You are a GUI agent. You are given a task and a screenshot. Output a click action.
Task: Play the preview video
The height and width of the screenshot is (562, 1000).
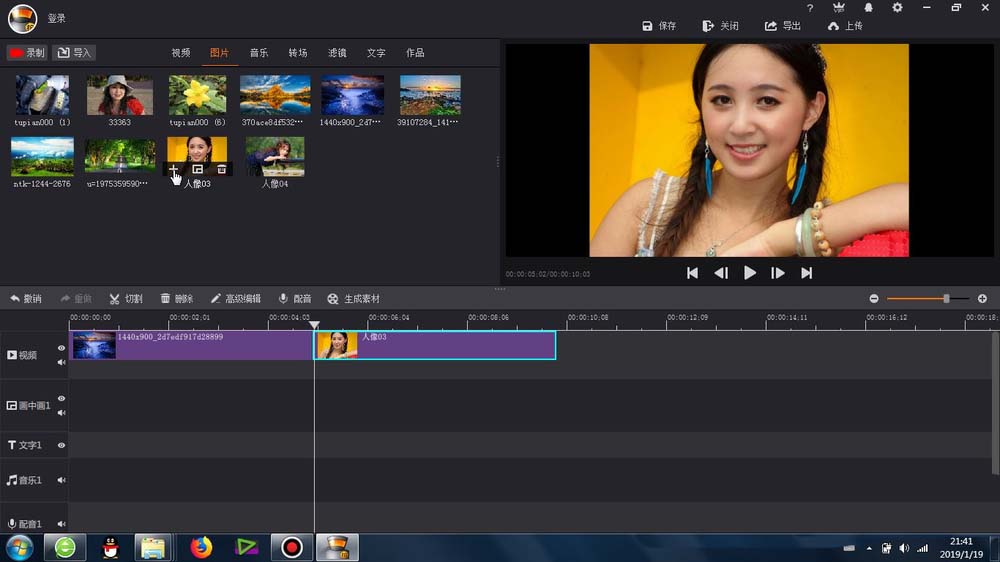[x=749, y=273]
